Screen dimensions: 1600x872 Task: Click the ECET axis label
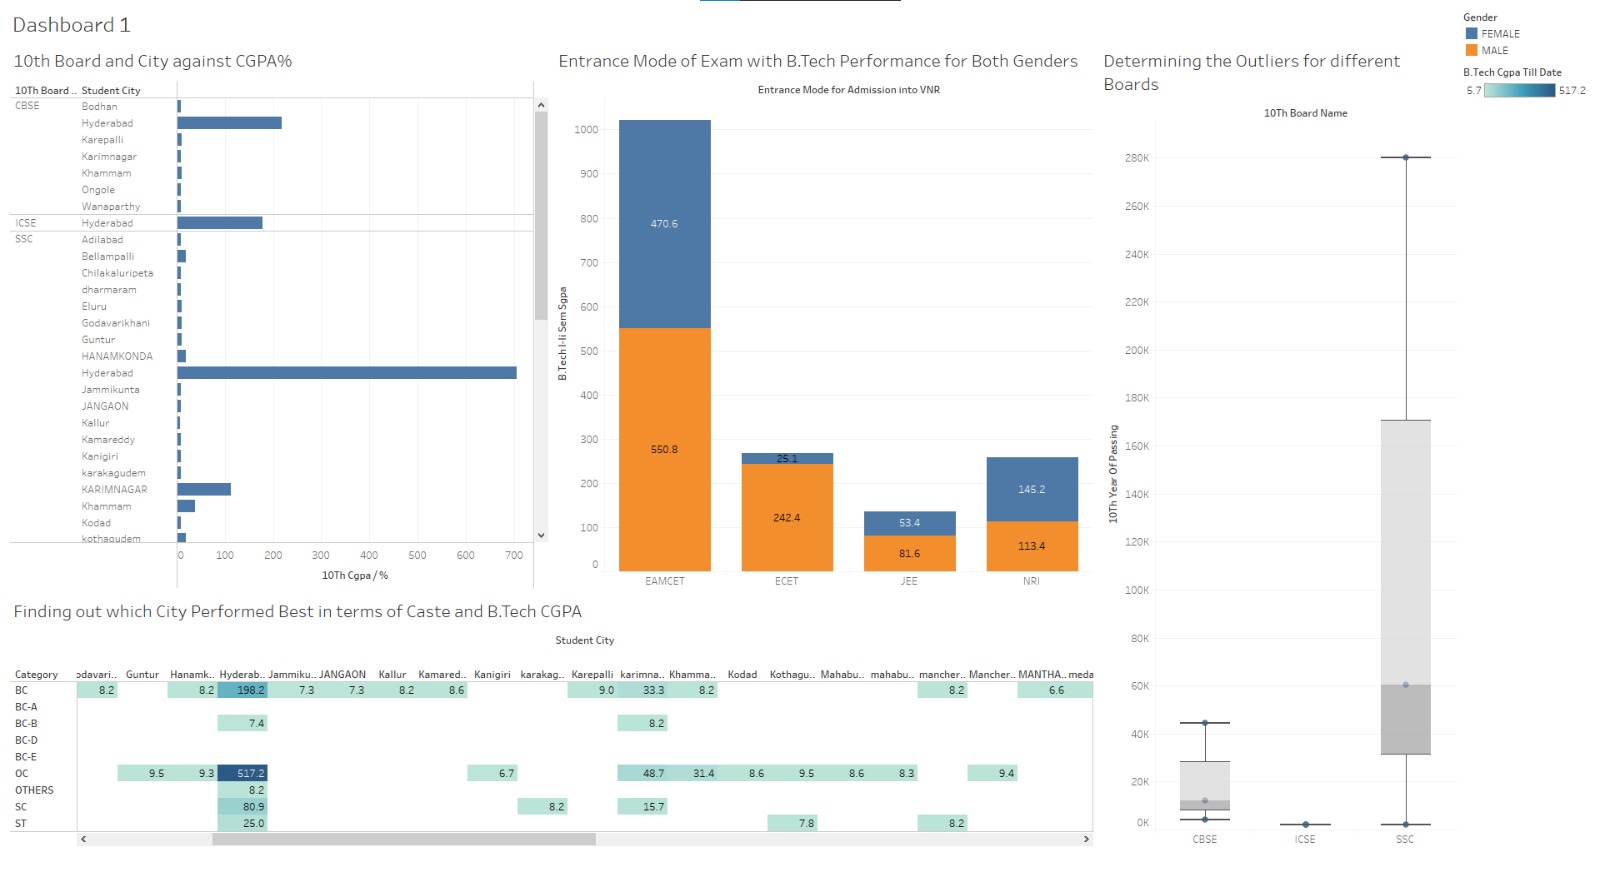[787, 581]
